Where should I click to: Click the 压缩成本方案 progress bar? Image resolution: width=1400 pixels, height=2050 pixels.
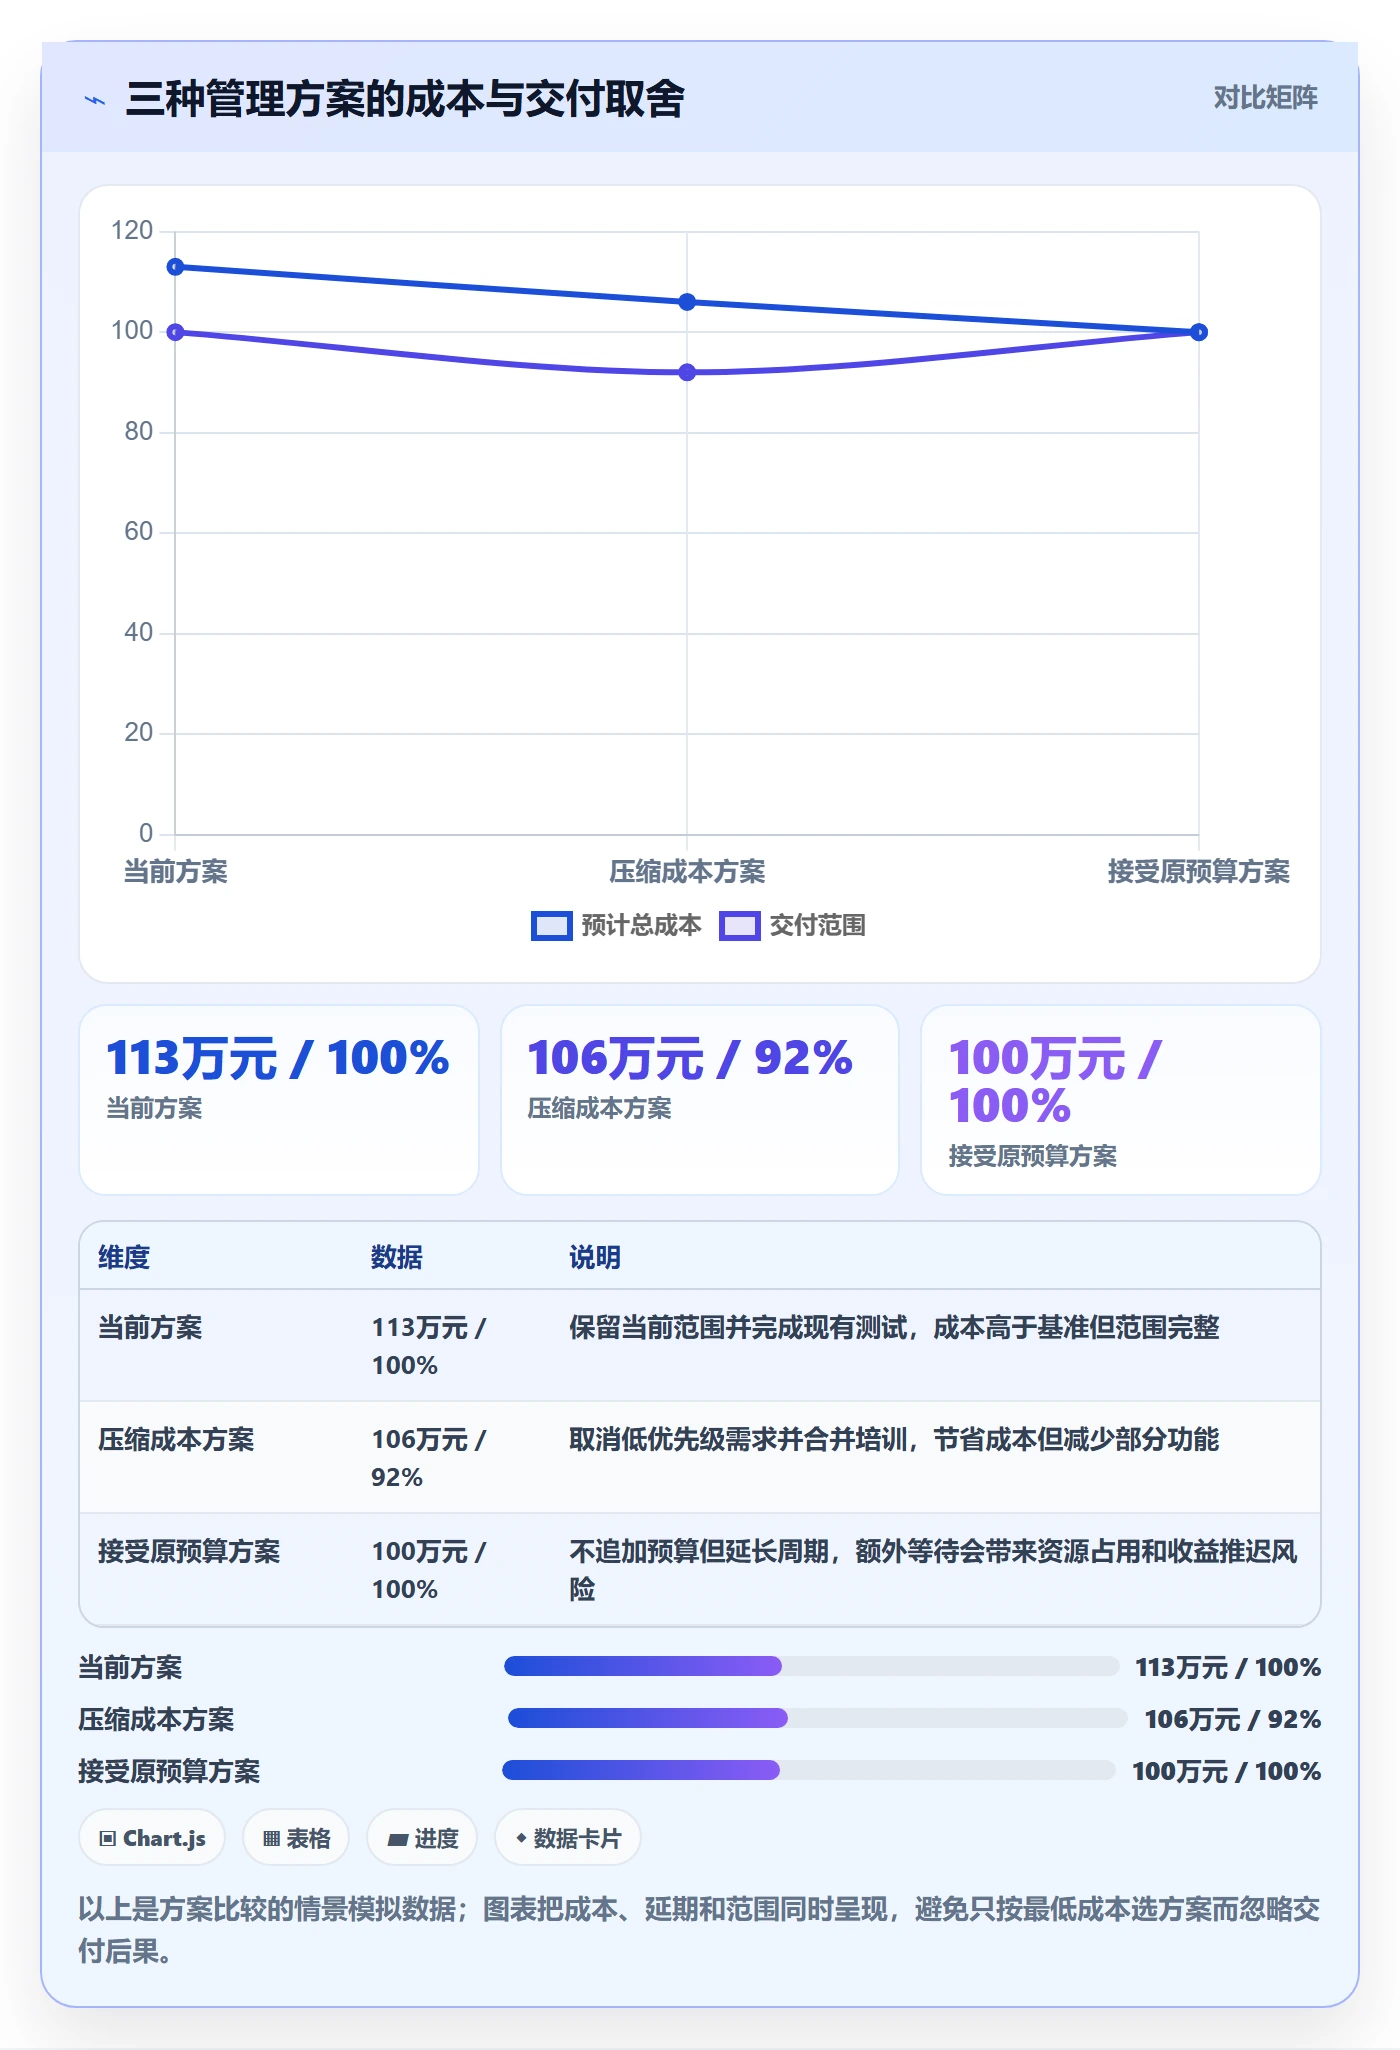click(x=817, y=1718)
